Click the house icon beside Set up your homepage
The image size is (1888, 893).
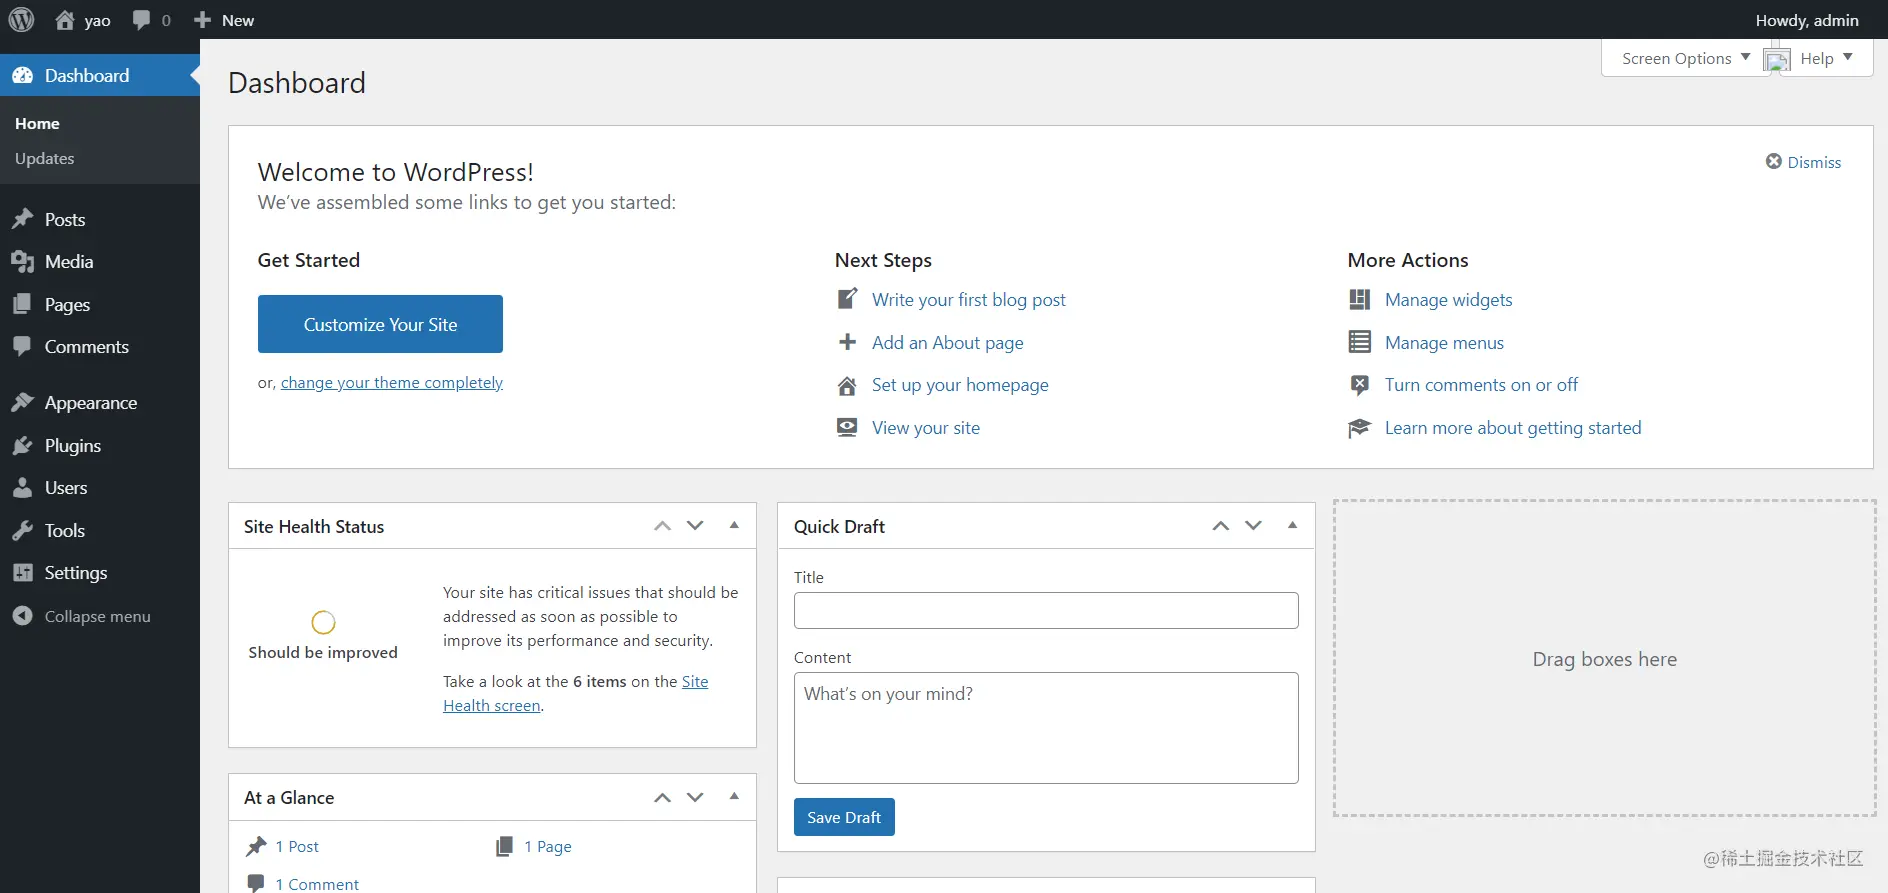847,385
